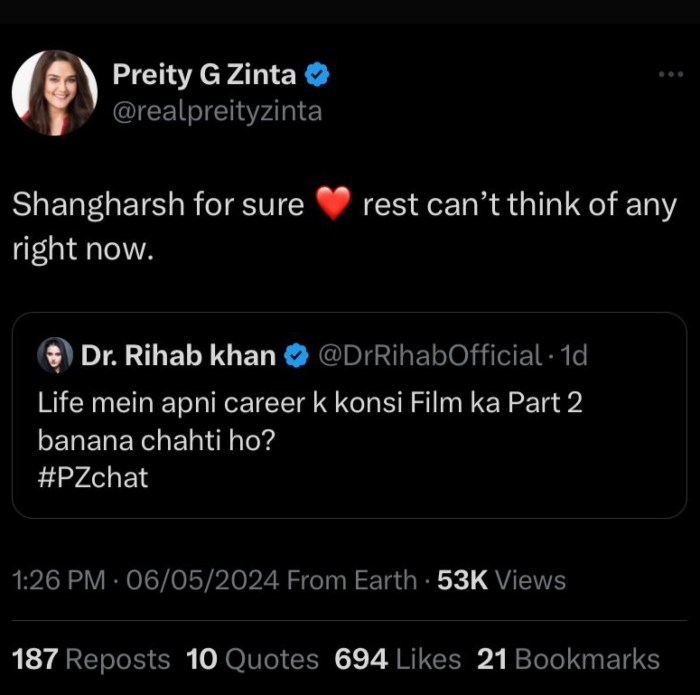Click Preity G Zinta's profile picture
Screen dimensions: 700x695
[54, 93]
